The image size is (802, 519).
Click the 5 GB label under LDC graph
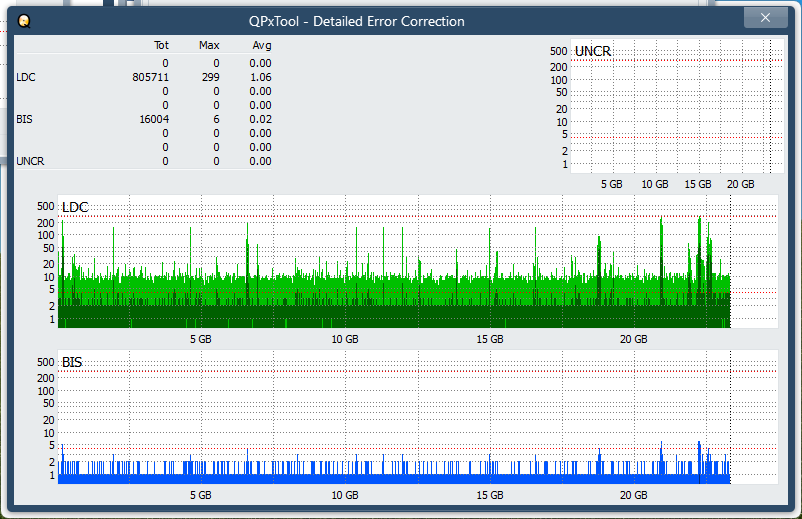tap(200, 339)
